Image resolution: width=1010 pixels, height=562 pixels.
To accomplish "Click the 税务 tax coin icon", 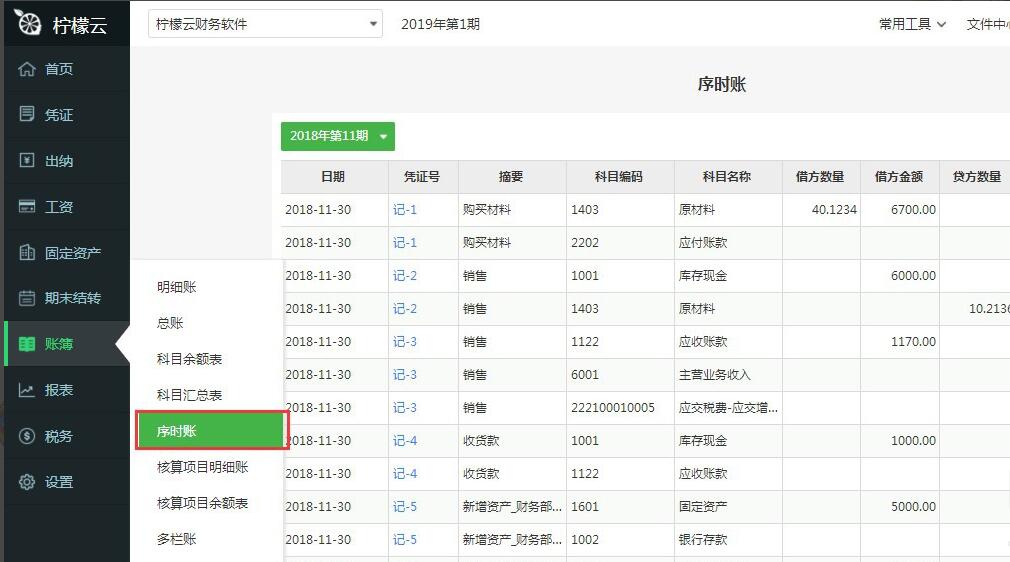I will [x=26, y=436].
